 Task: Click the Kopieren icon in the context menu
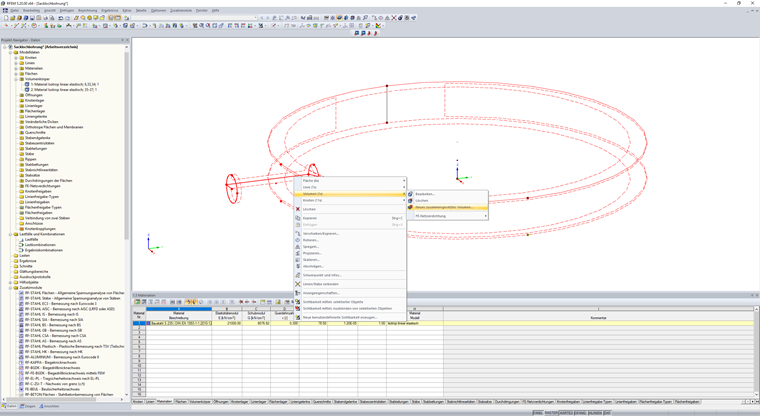(x=298, y=218)
